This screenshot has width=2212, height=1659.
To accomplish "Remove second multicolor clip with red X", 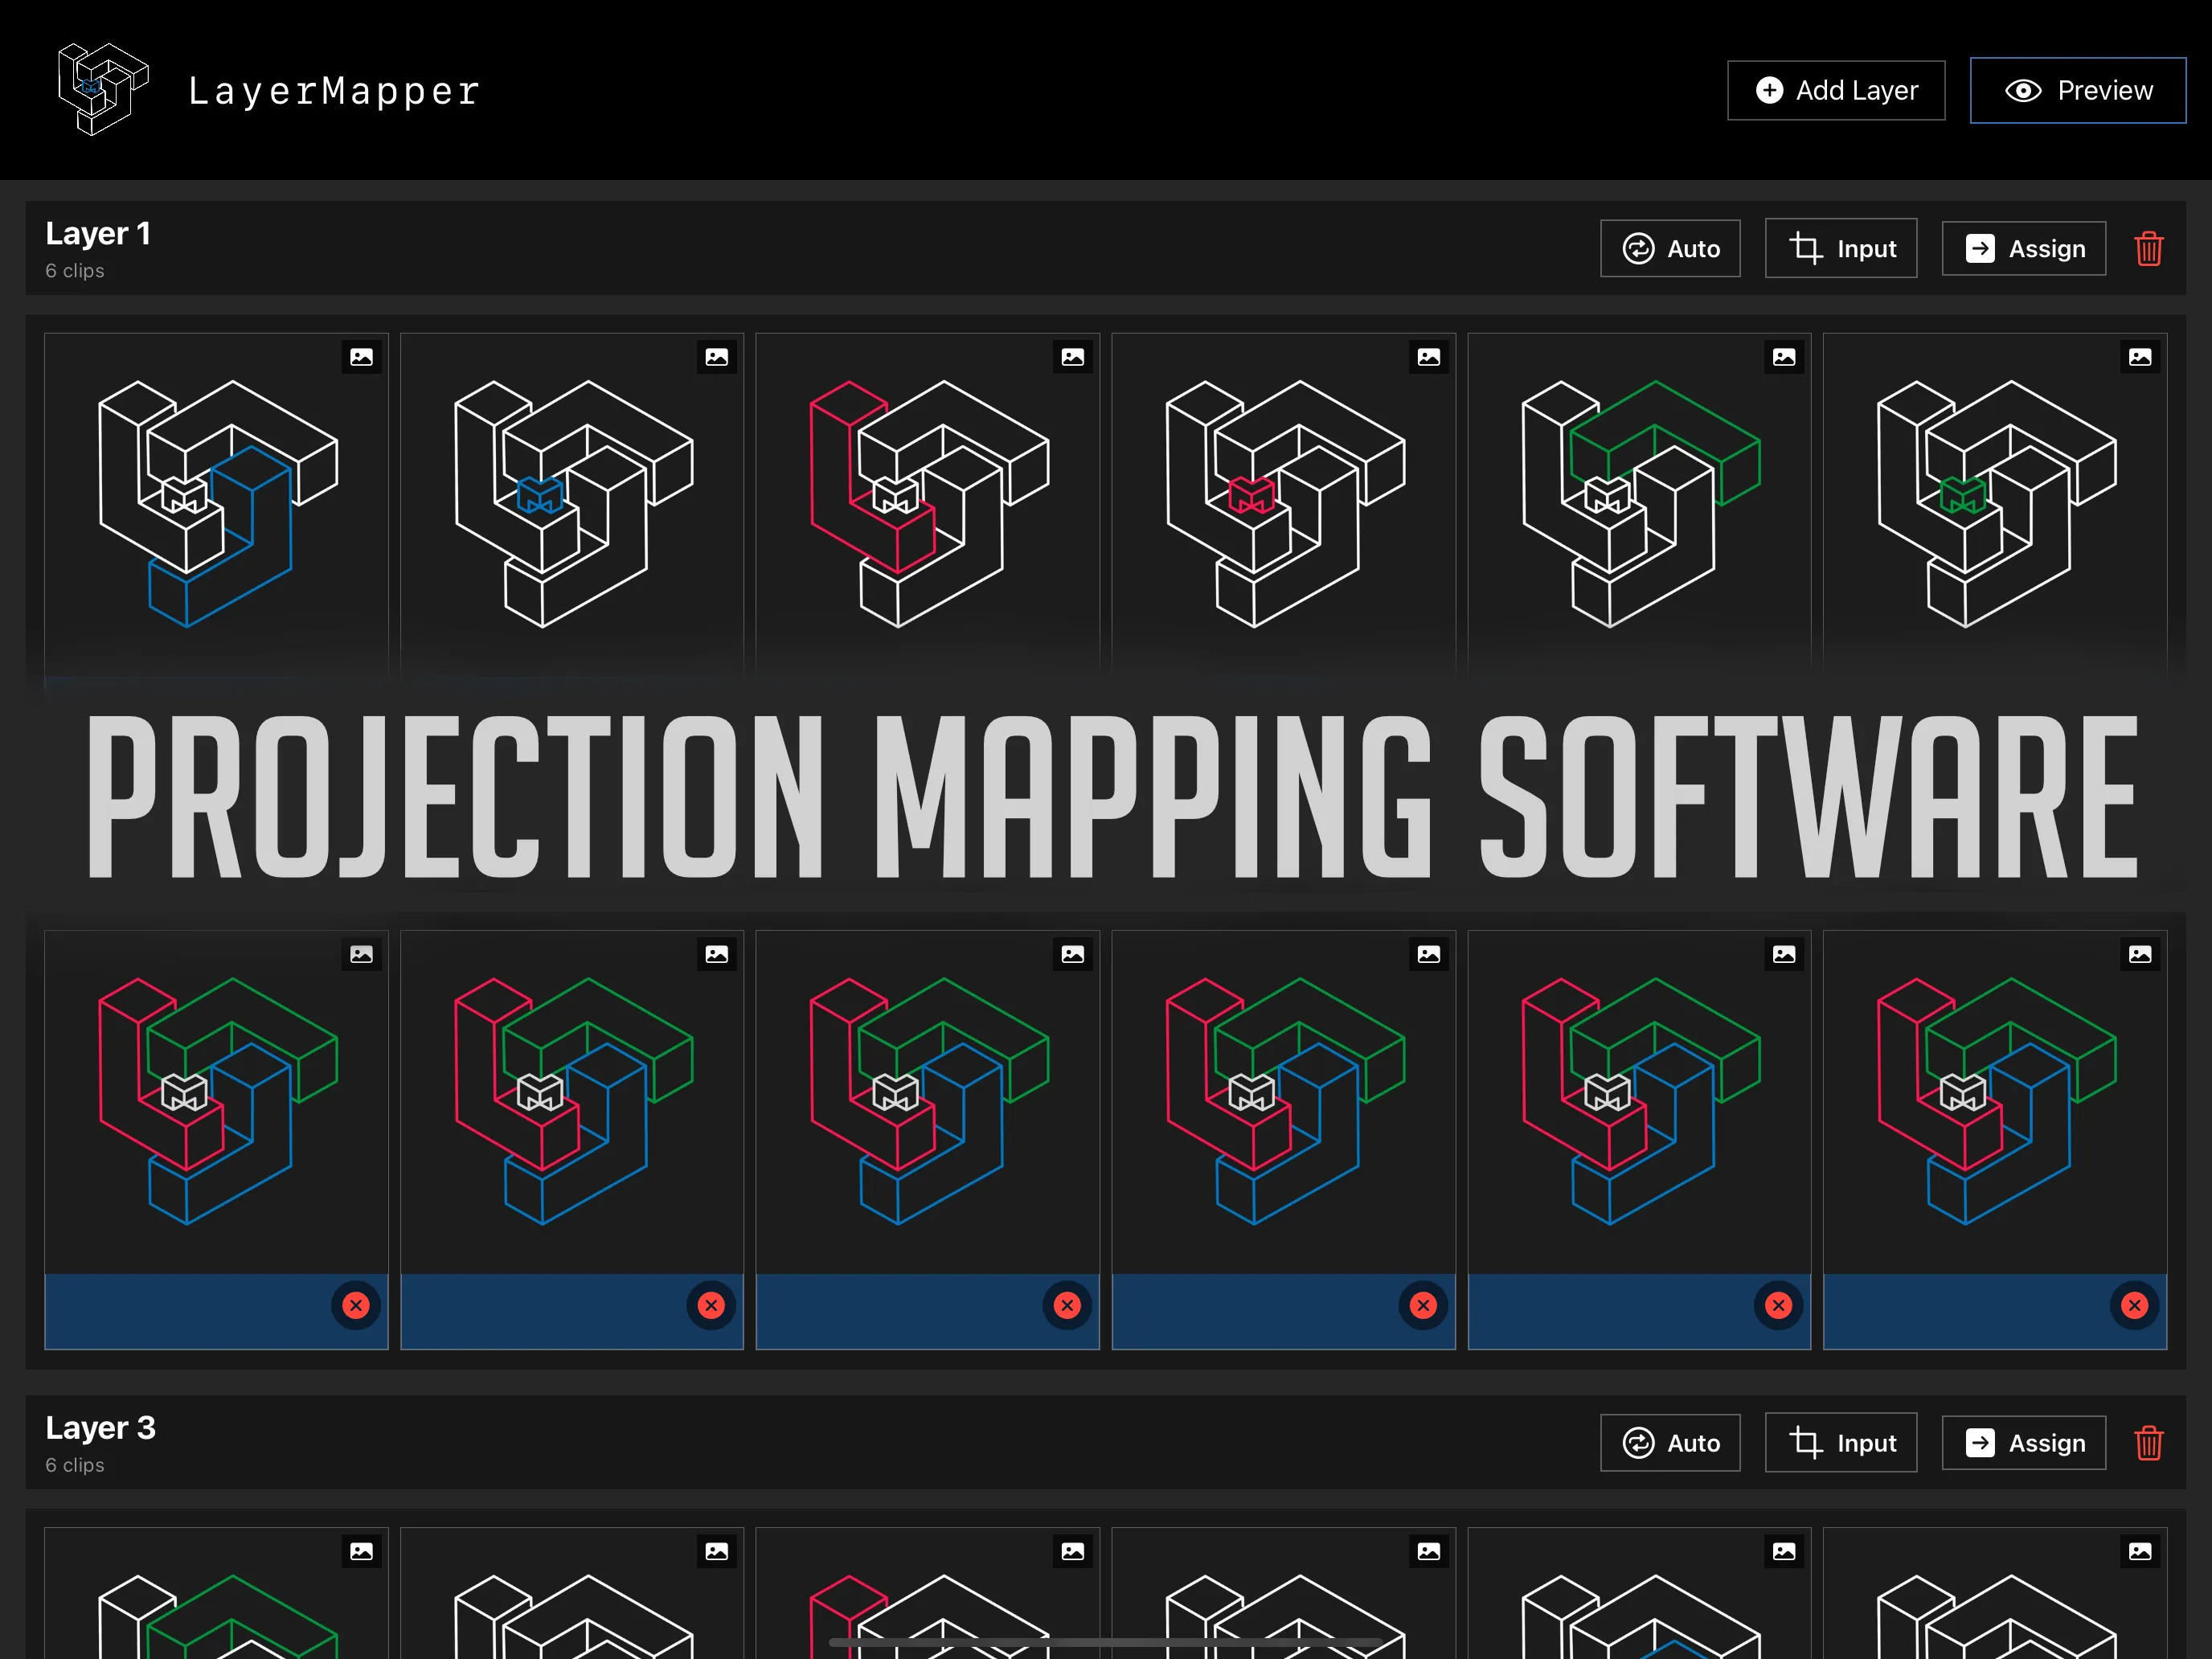I will (x=711, y=1305).
